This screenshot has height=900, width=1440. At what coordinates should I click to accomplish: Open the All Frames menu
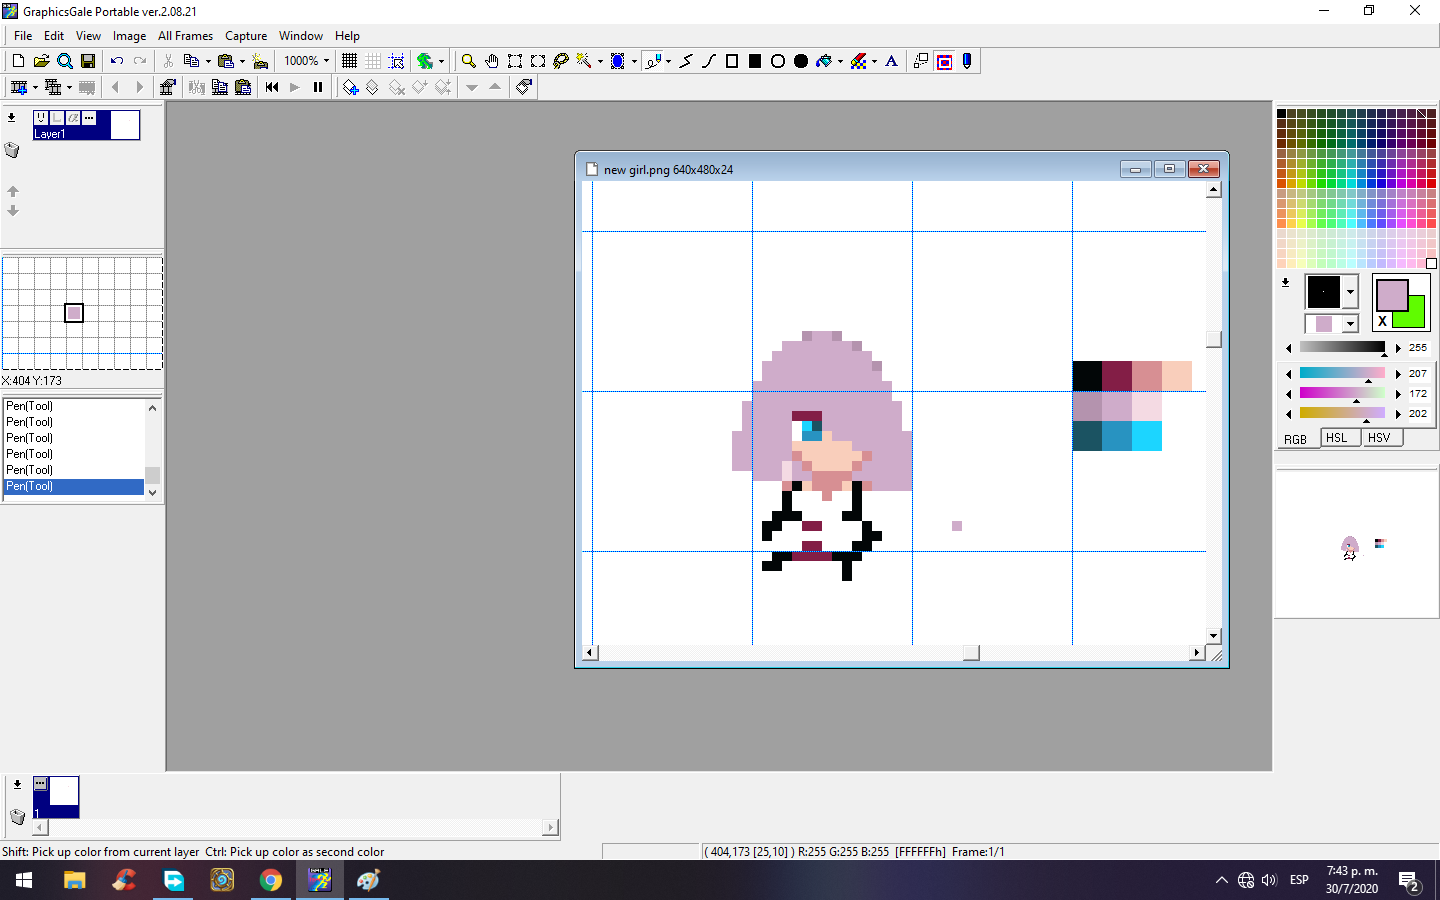186,36
